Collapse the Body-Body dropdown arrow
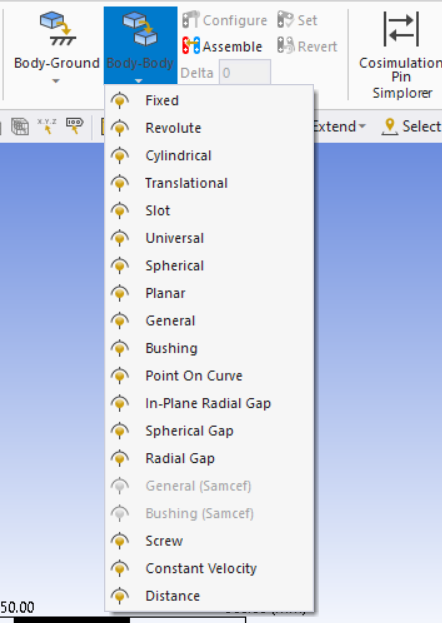 pos(138,81)
